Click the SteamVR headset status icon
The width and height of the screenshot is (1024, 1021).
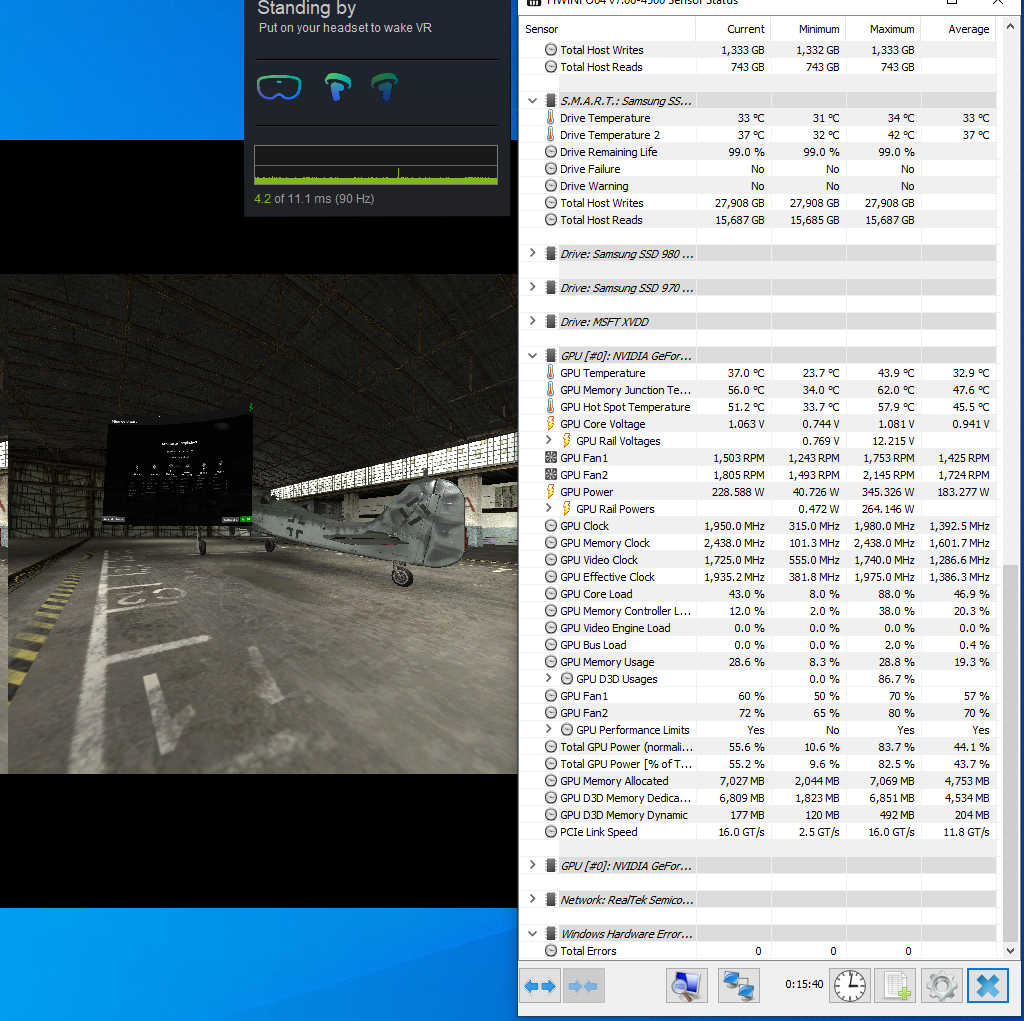(x=279, y=87)
